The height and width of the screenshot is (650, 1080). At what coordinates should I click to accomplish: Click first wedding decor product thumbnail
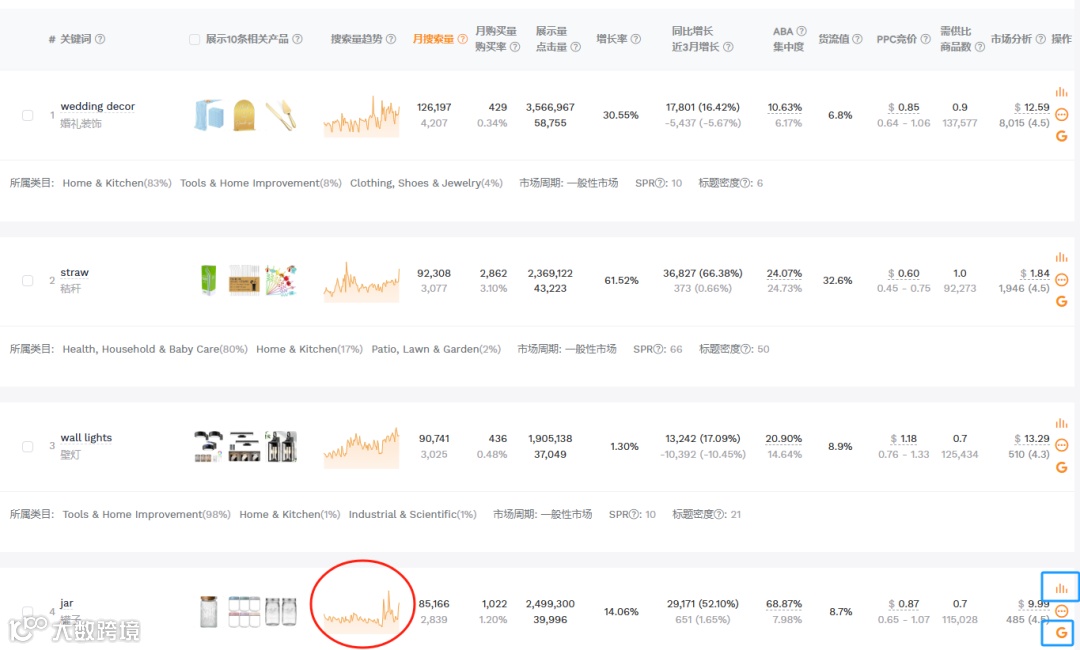point(209,115)
